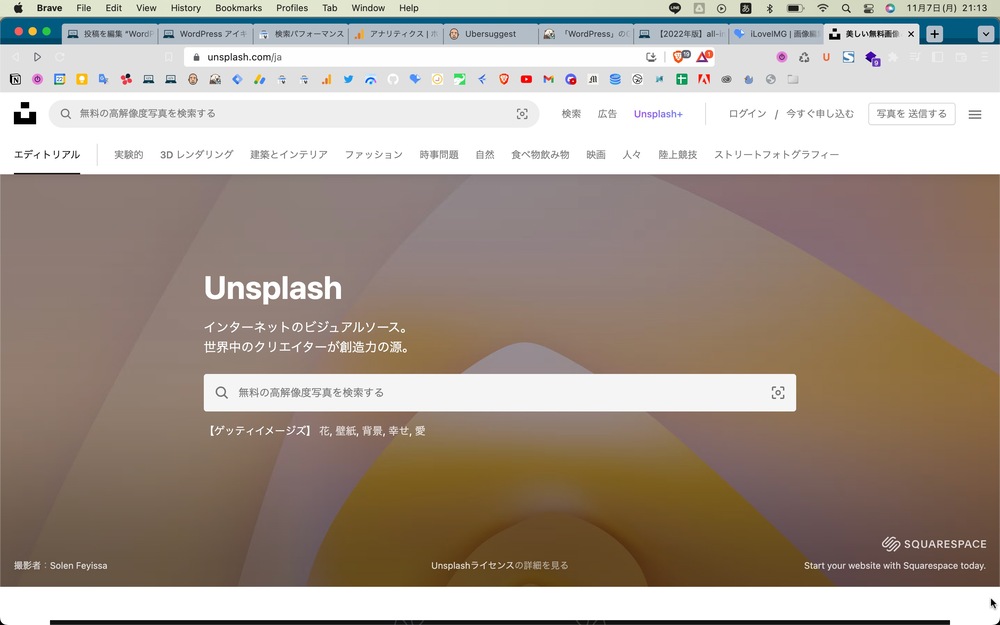The image size is (1000, 625).
Task: Open the Adobe bookmark
Action: click(x=704, y=80)
